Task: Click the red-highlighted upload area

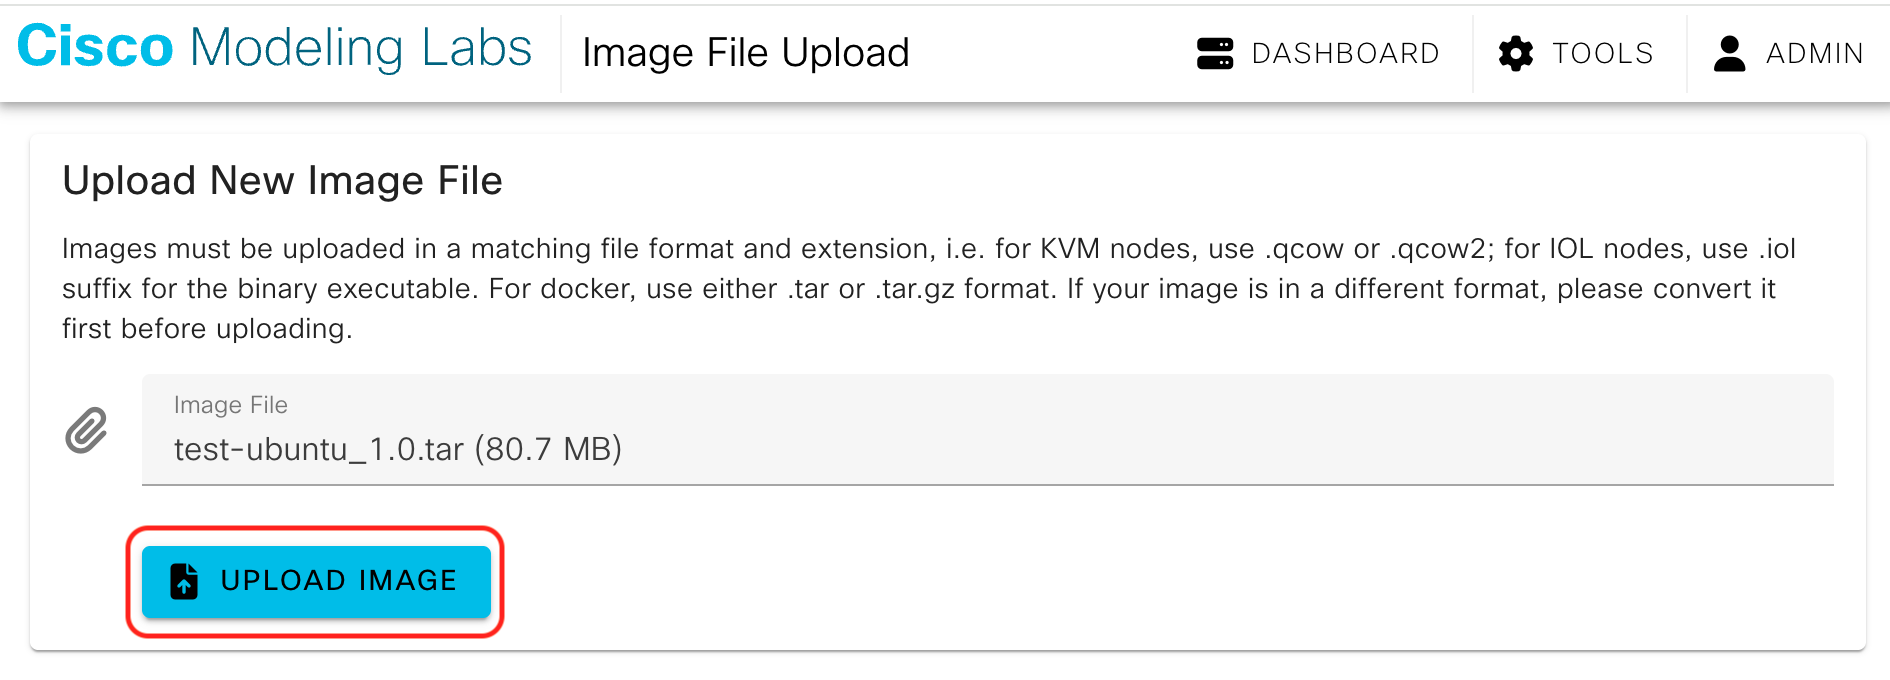Action: [x=316, y=581]
